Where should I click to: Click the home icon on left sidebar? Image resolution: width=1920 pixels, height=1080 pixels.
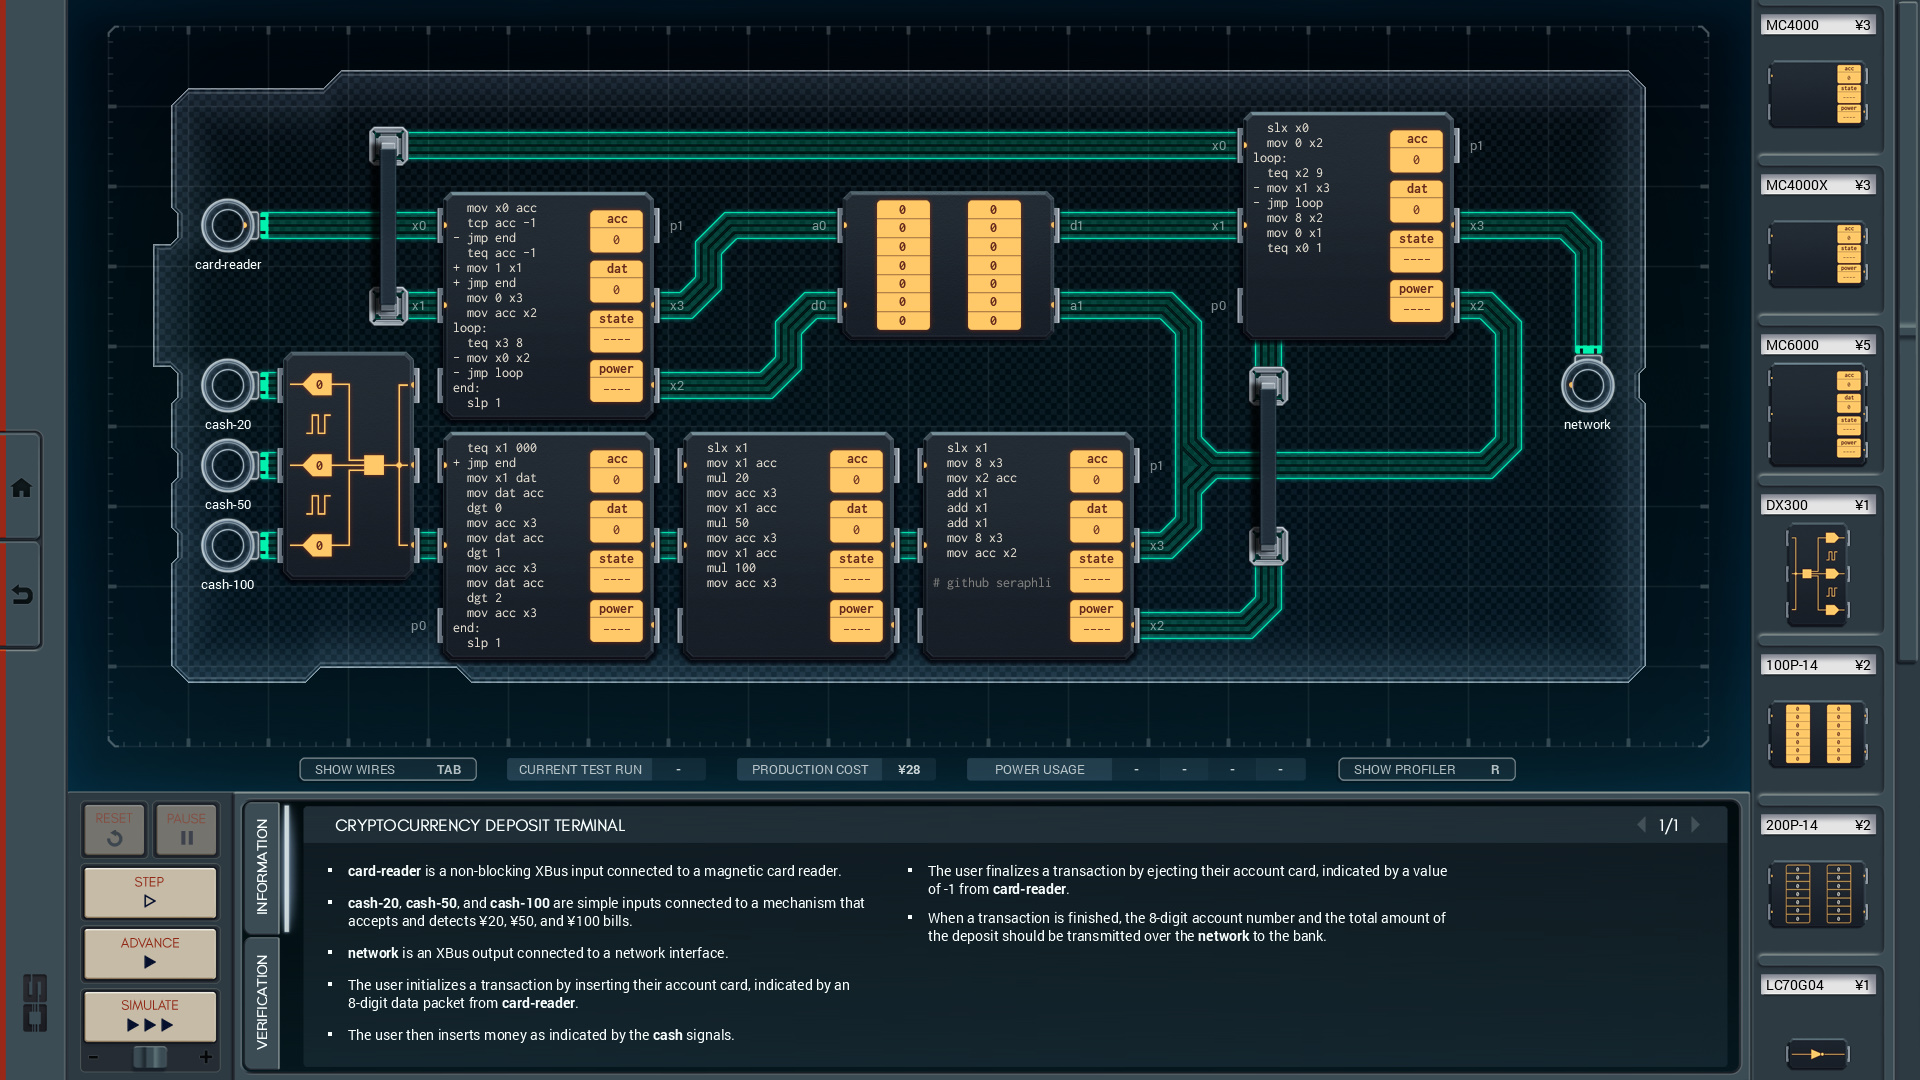tap(21, 488)
